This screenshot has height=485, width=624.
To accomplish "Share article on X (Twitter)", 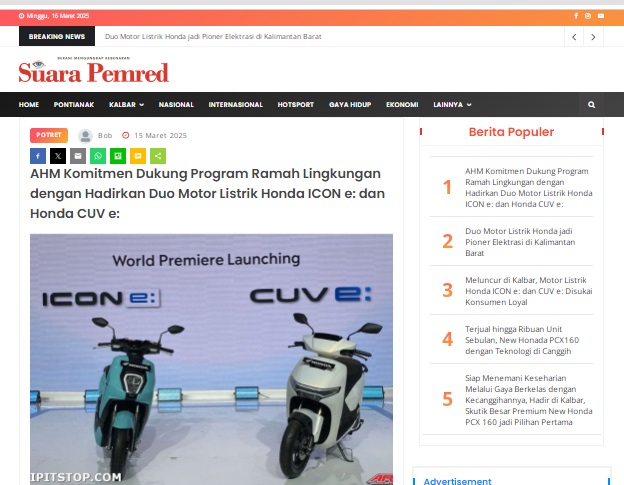I will click(x=58, y=156).
